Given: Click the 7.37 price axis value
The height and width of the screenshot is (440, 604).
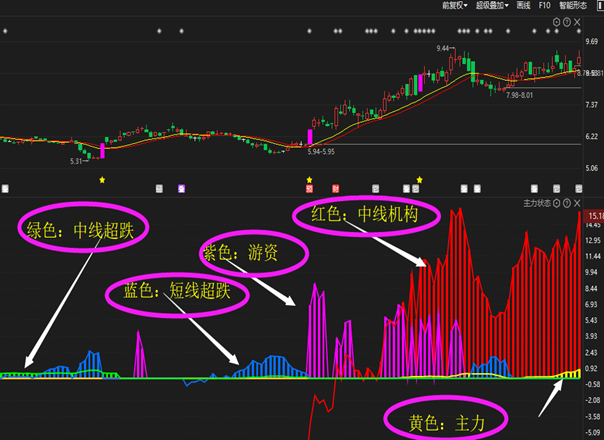Looking at the screenshot, I should point(592,105).
